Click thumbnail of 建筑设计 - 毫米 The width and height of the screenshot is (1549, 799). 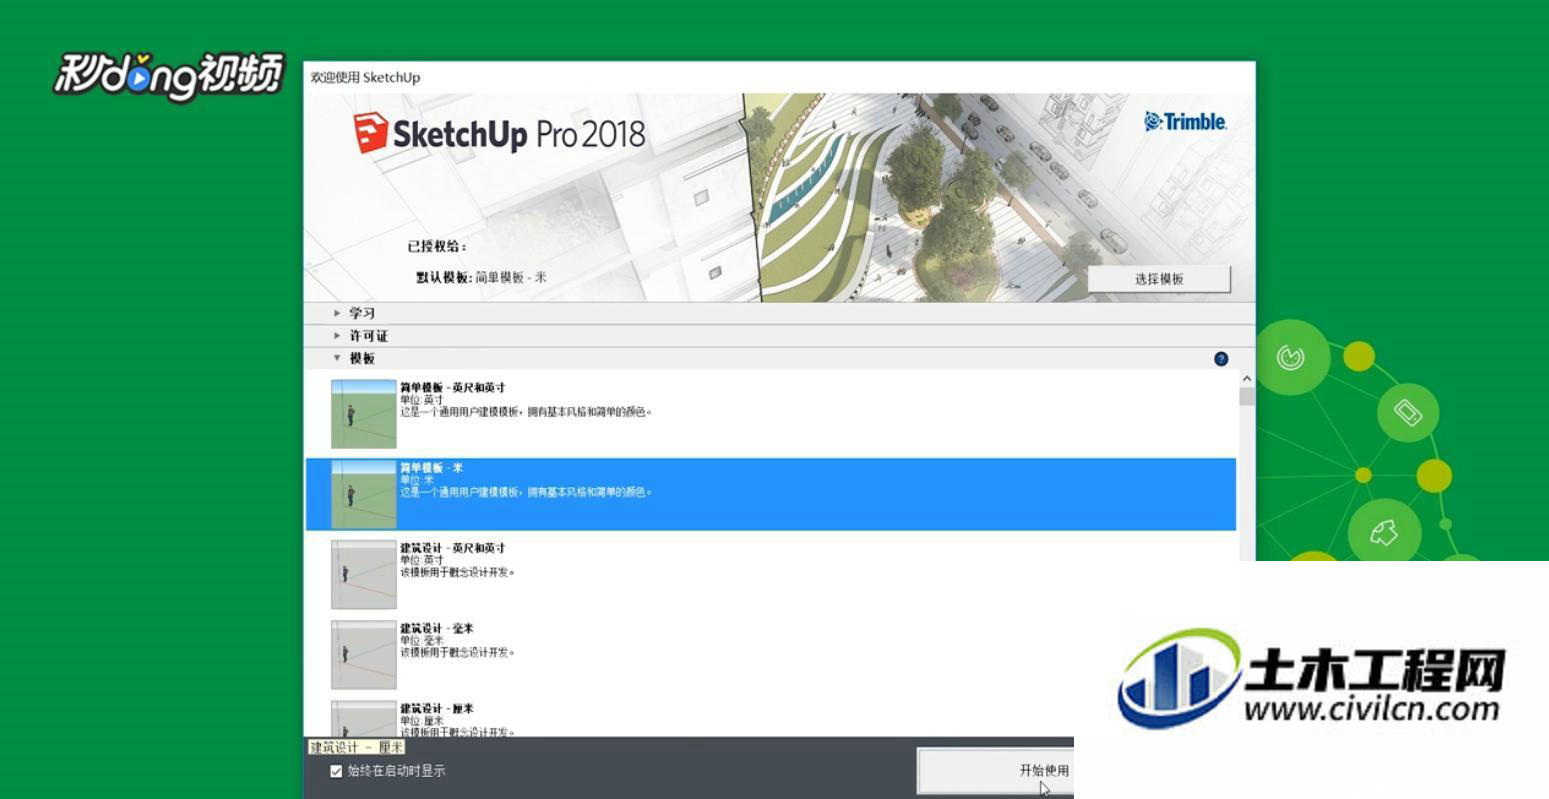pyautogui.click(x=364, y=654)
